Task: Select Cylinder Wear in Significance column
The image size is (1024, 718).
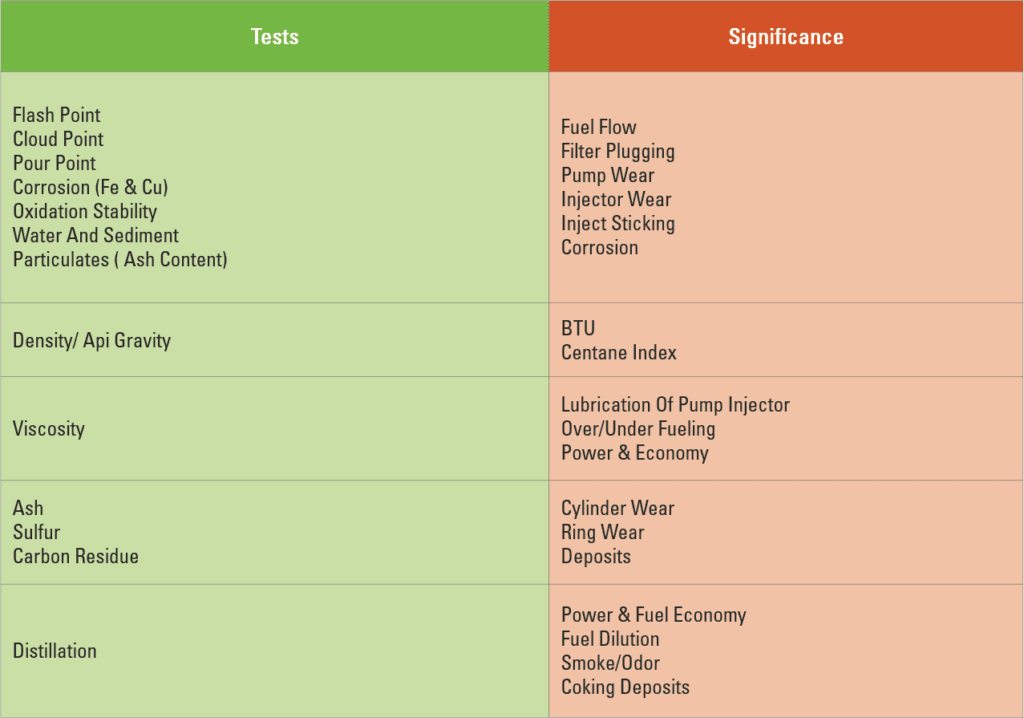Action: point(618,508)
